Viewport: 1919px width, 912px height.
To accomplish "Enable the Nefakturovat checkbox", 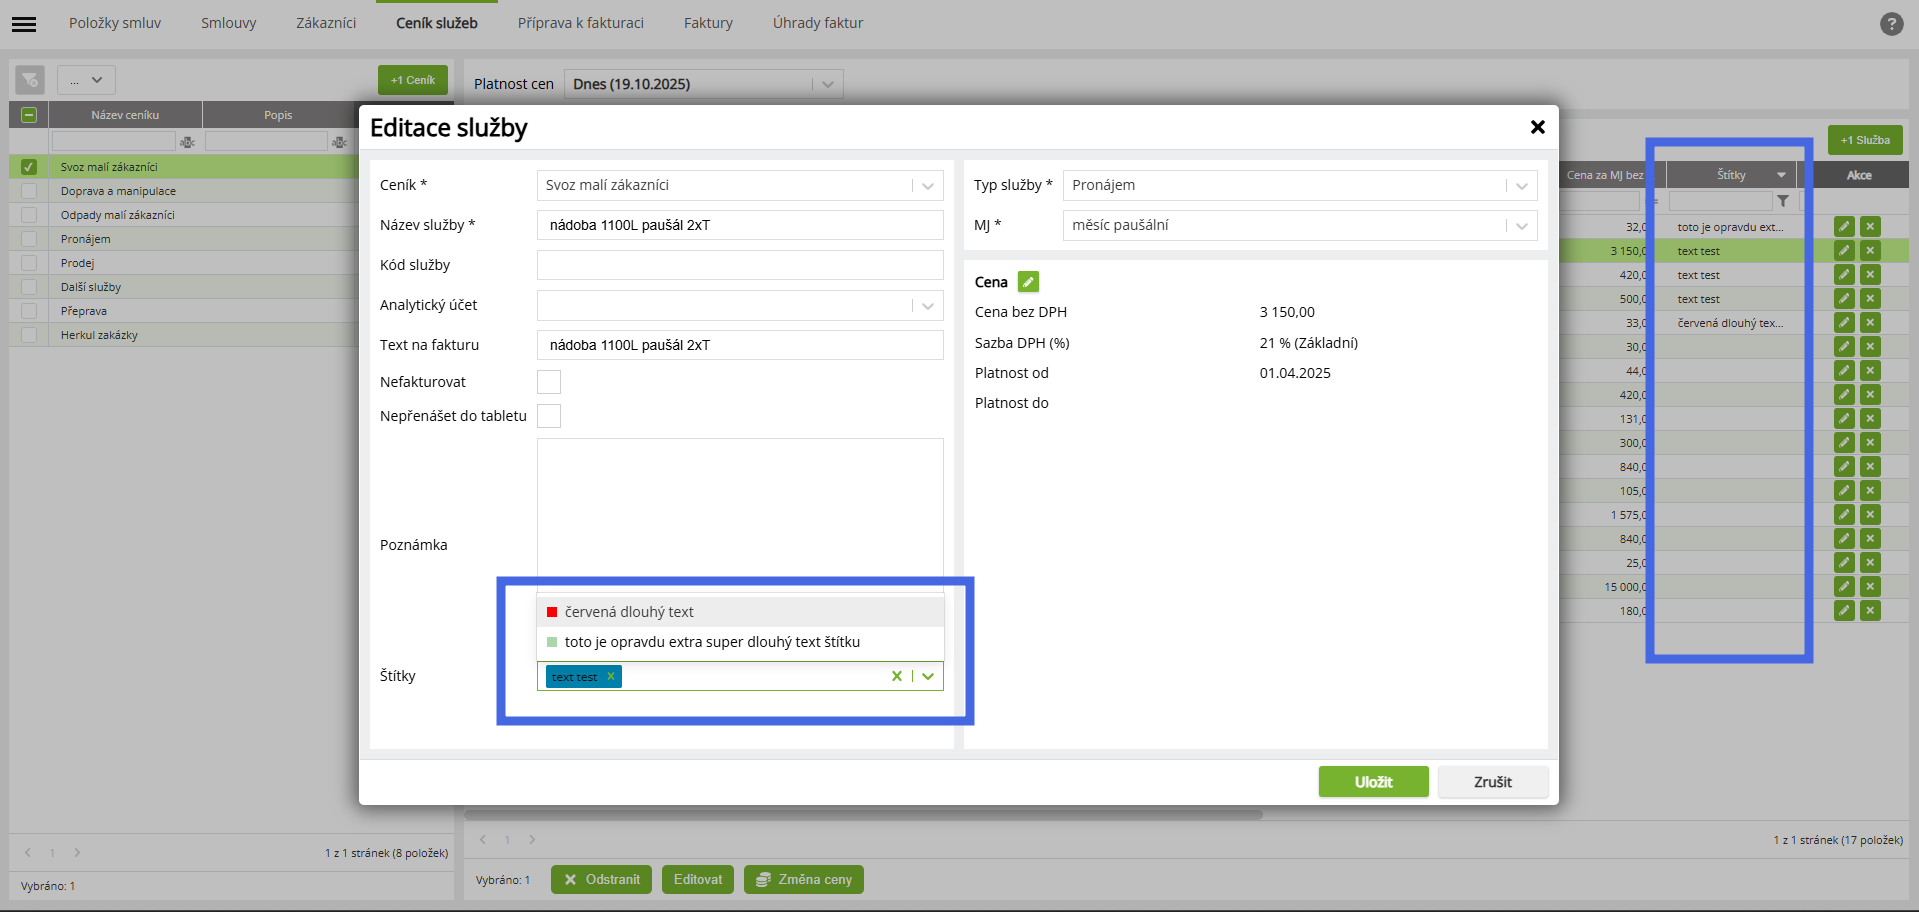I will 549,382.
